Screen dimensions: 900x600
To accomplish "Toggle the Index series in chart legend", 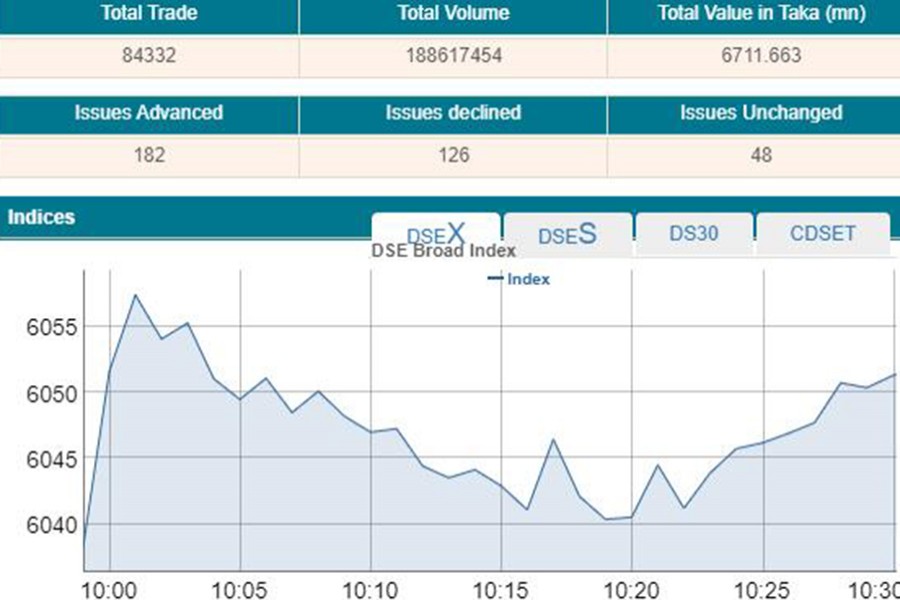I will [x=519, y=279].
